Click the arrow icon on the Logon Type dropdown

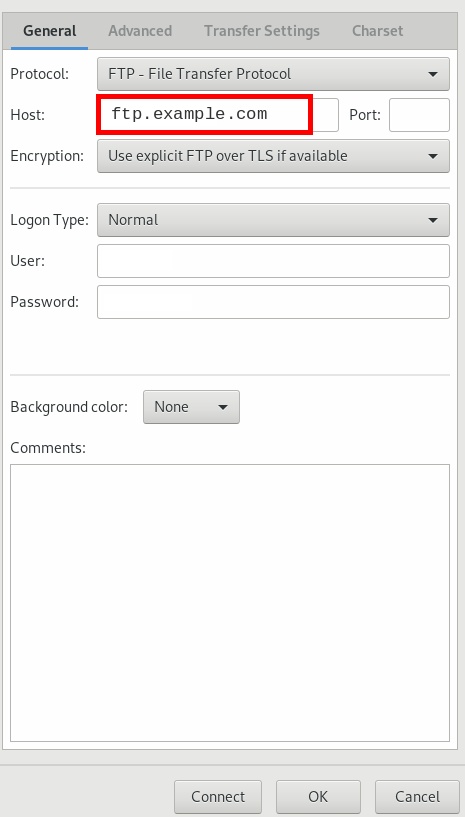coord(432,220)
